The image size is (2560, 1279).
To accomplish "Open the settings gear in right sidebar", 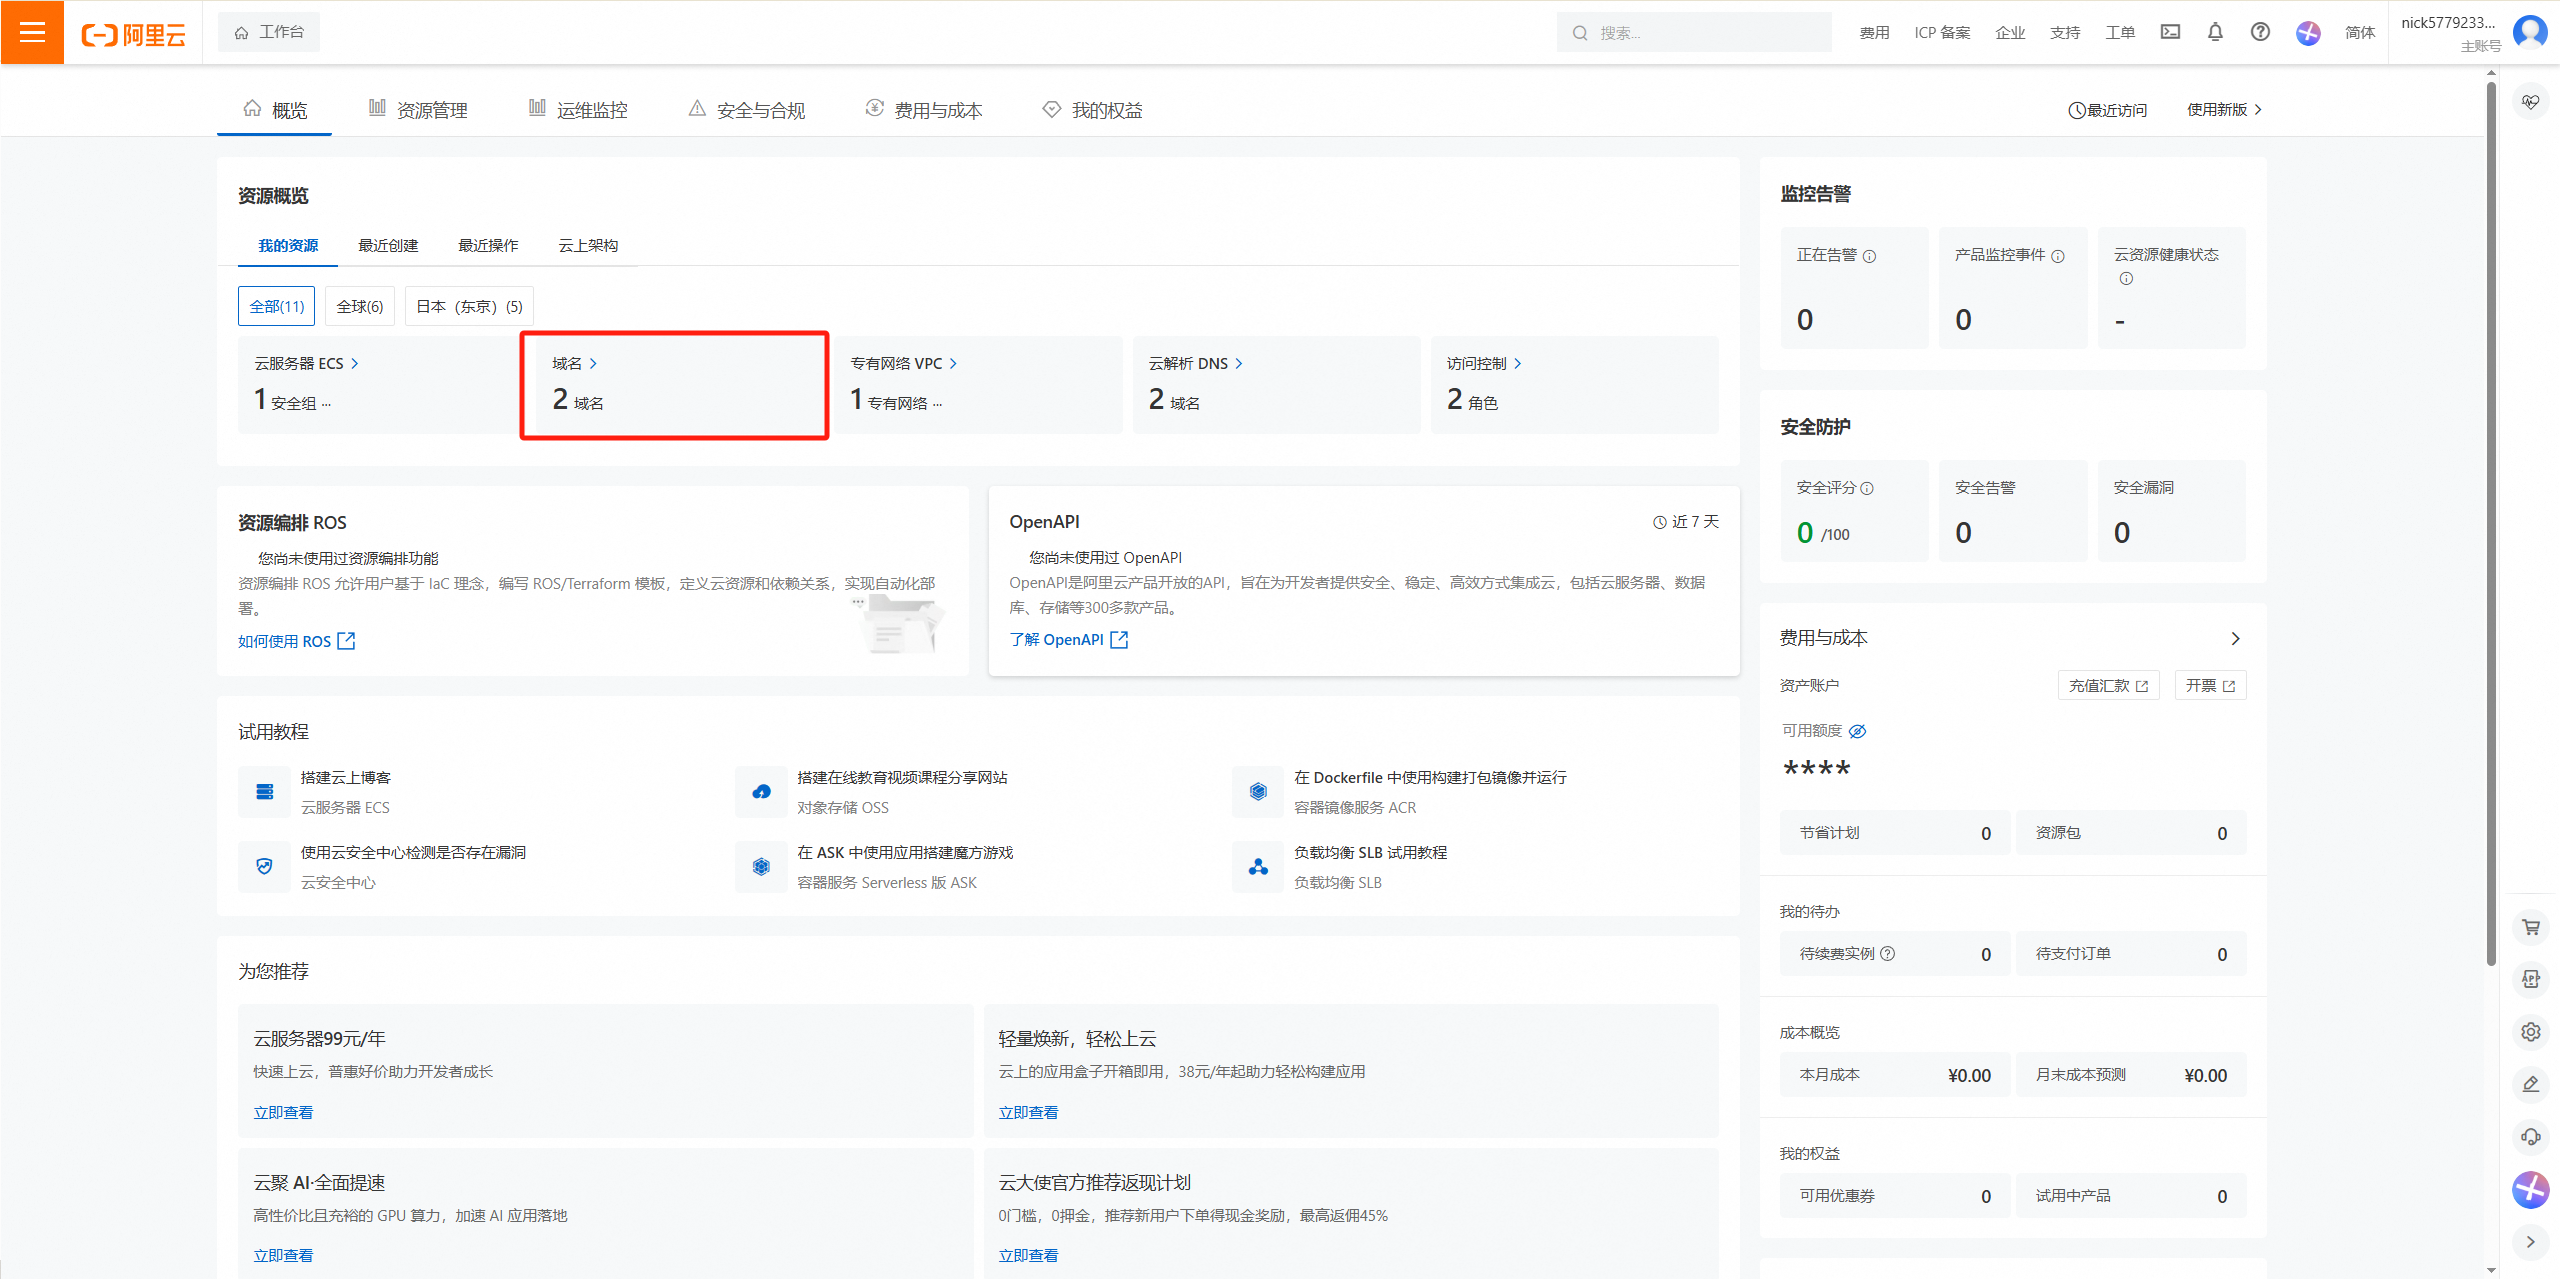I will [2531, 1031].
